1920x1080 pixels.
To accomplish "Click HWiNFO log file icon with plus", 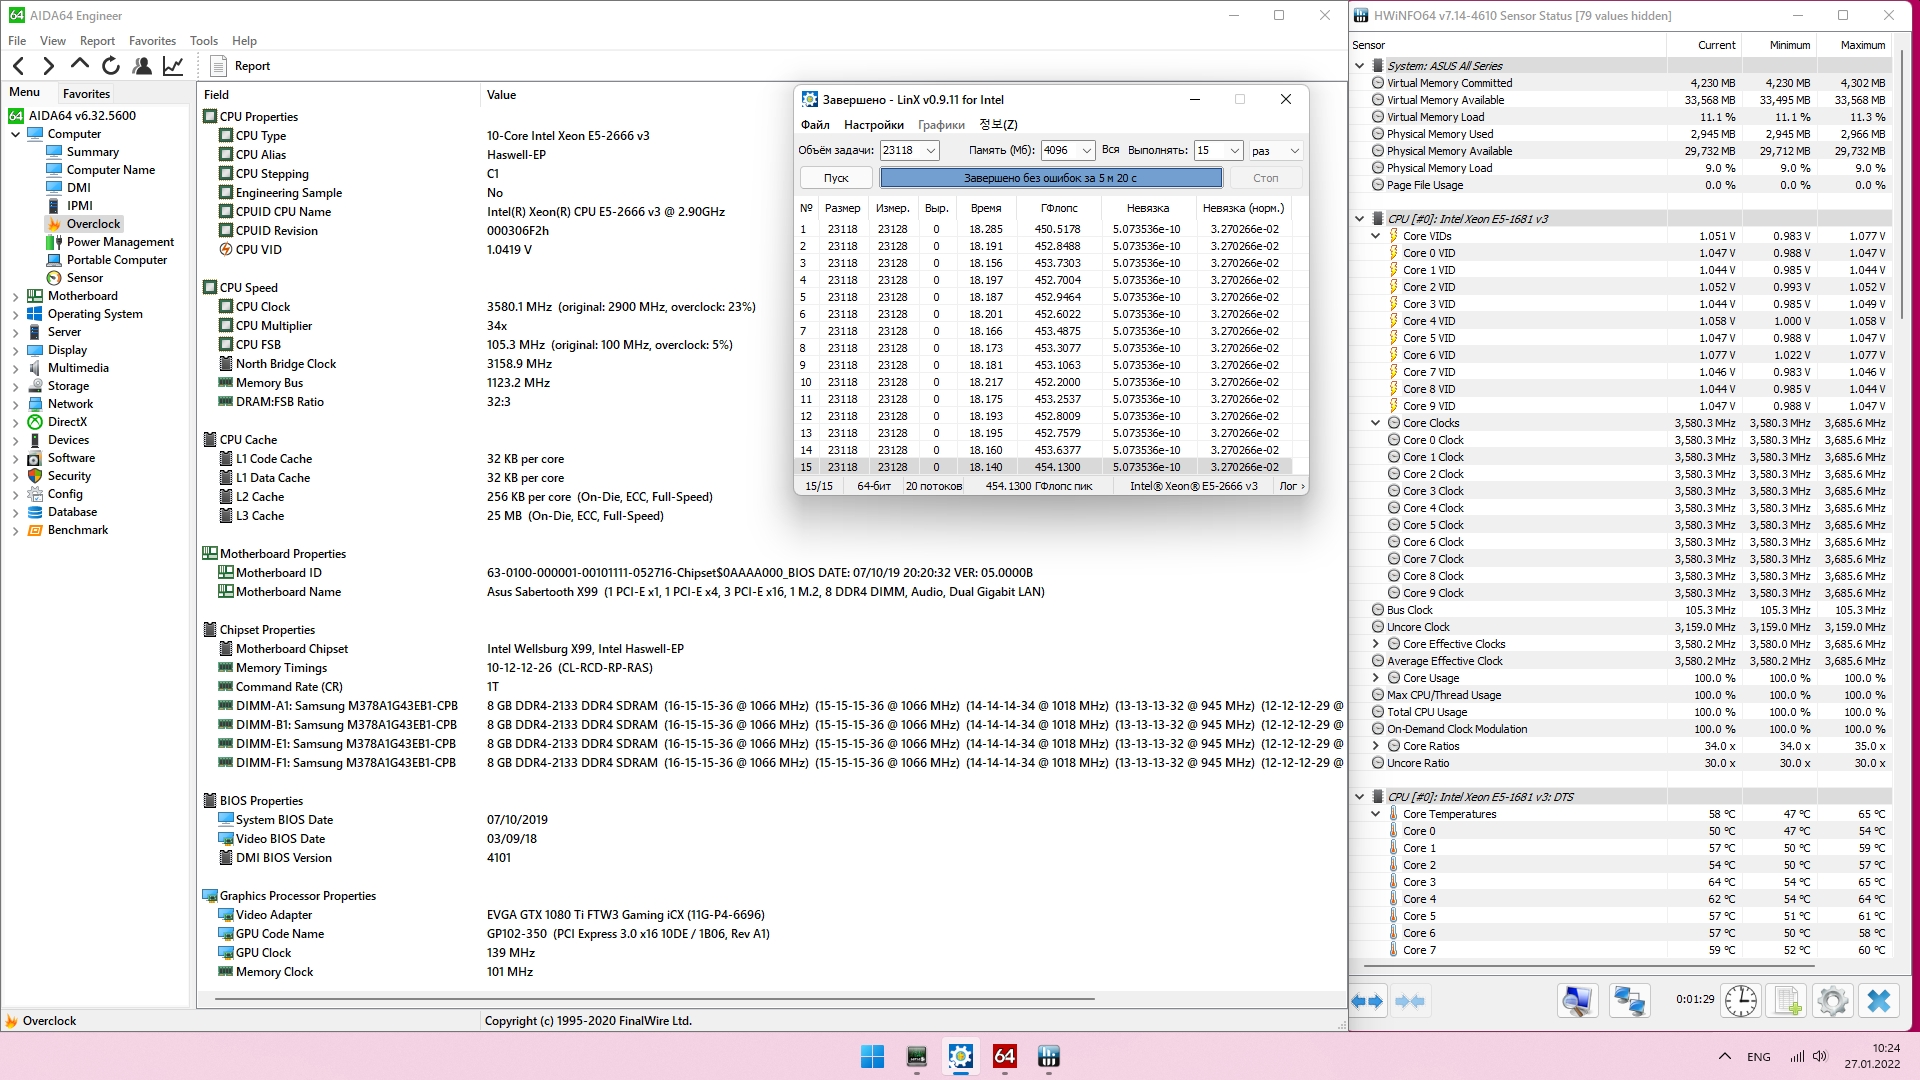I will (1786, 1001).
